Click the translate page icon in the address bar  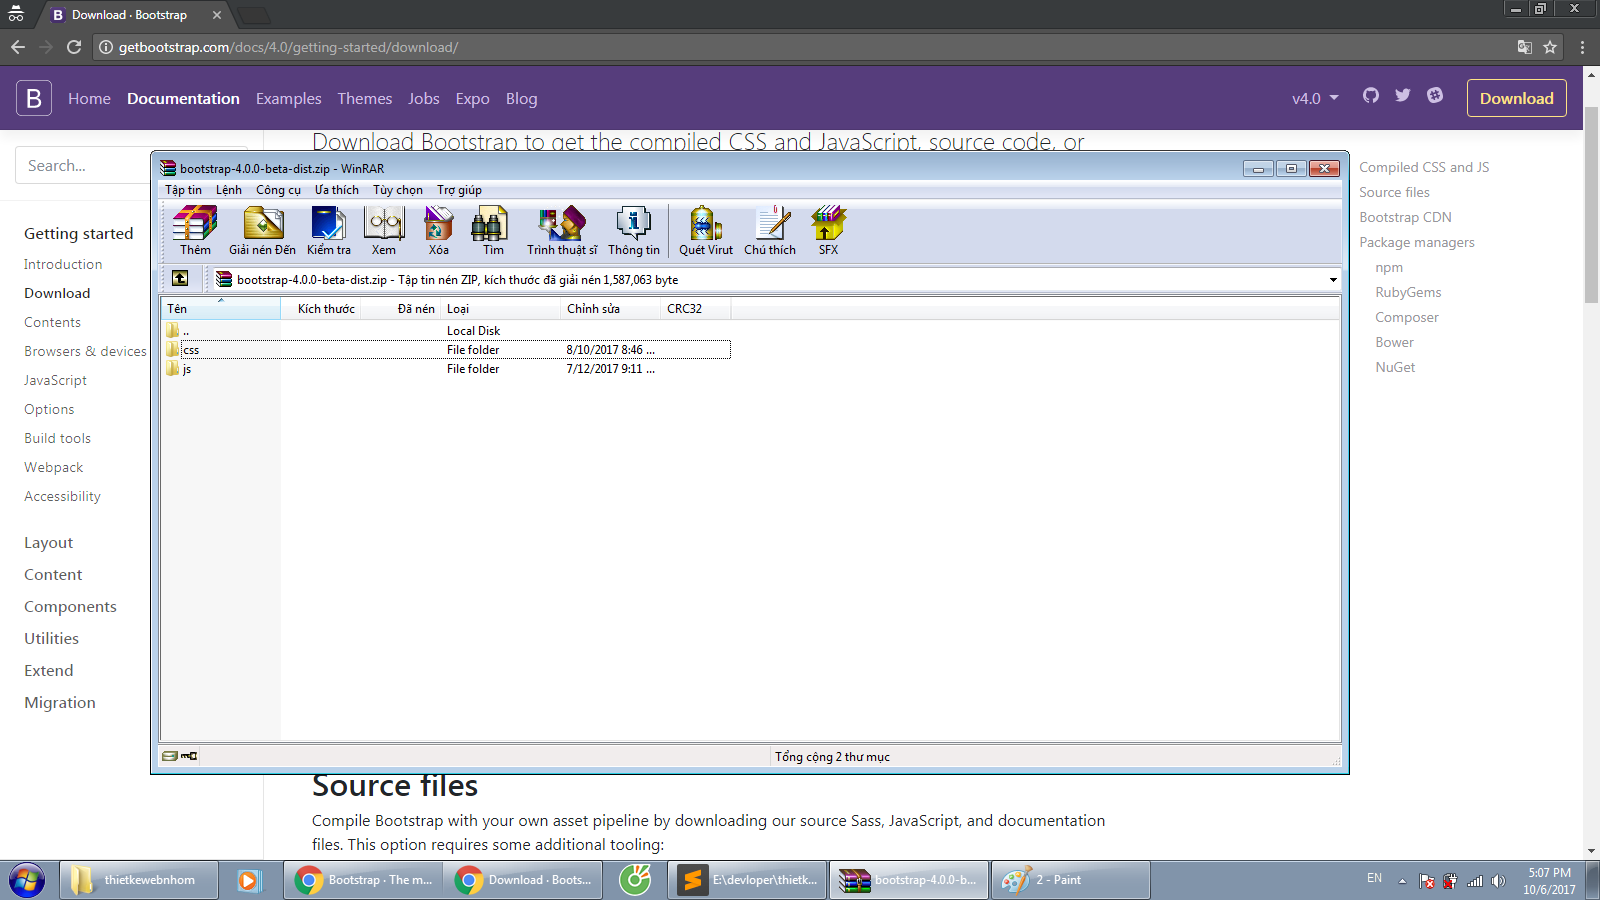(1524, 47)
